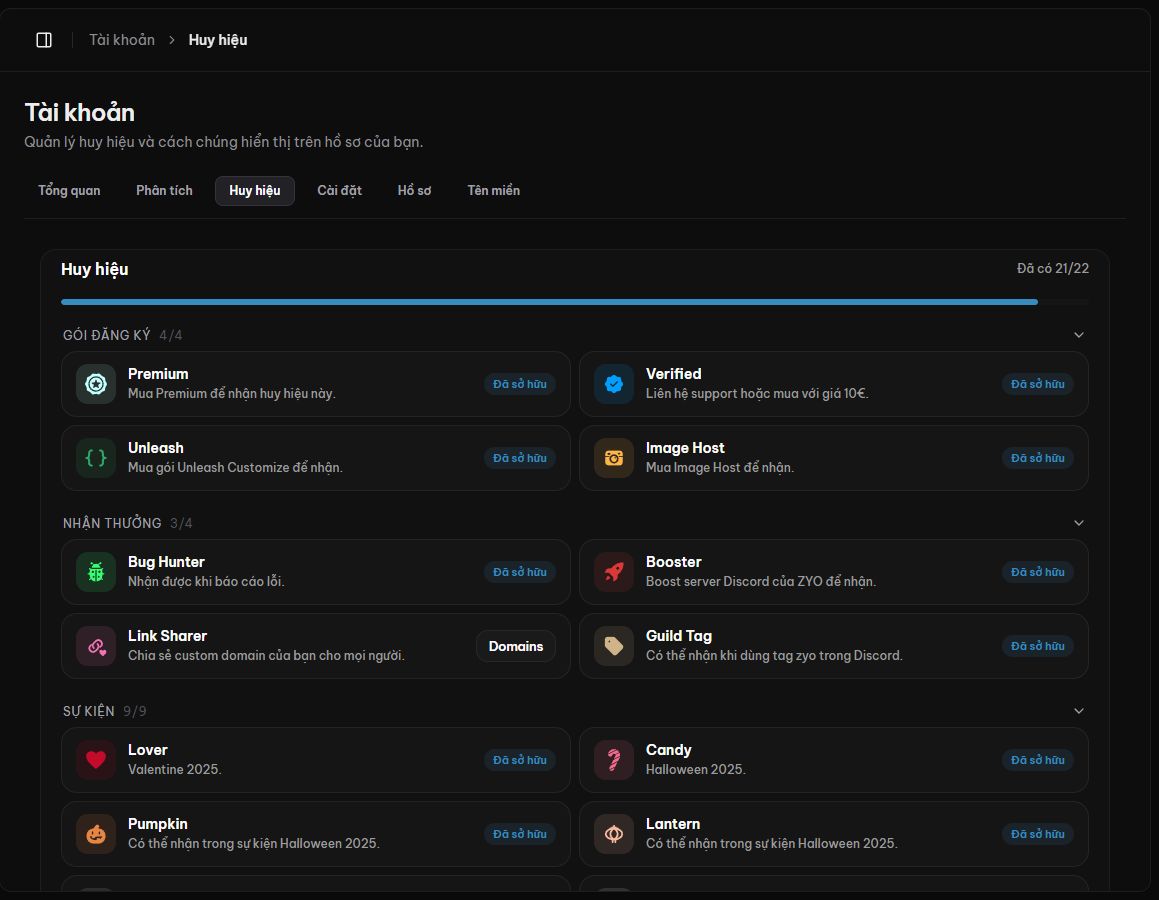1159x900 pixels.
Task: Click the Huy hiệu breadcrumb text
Action: (218, 40)
